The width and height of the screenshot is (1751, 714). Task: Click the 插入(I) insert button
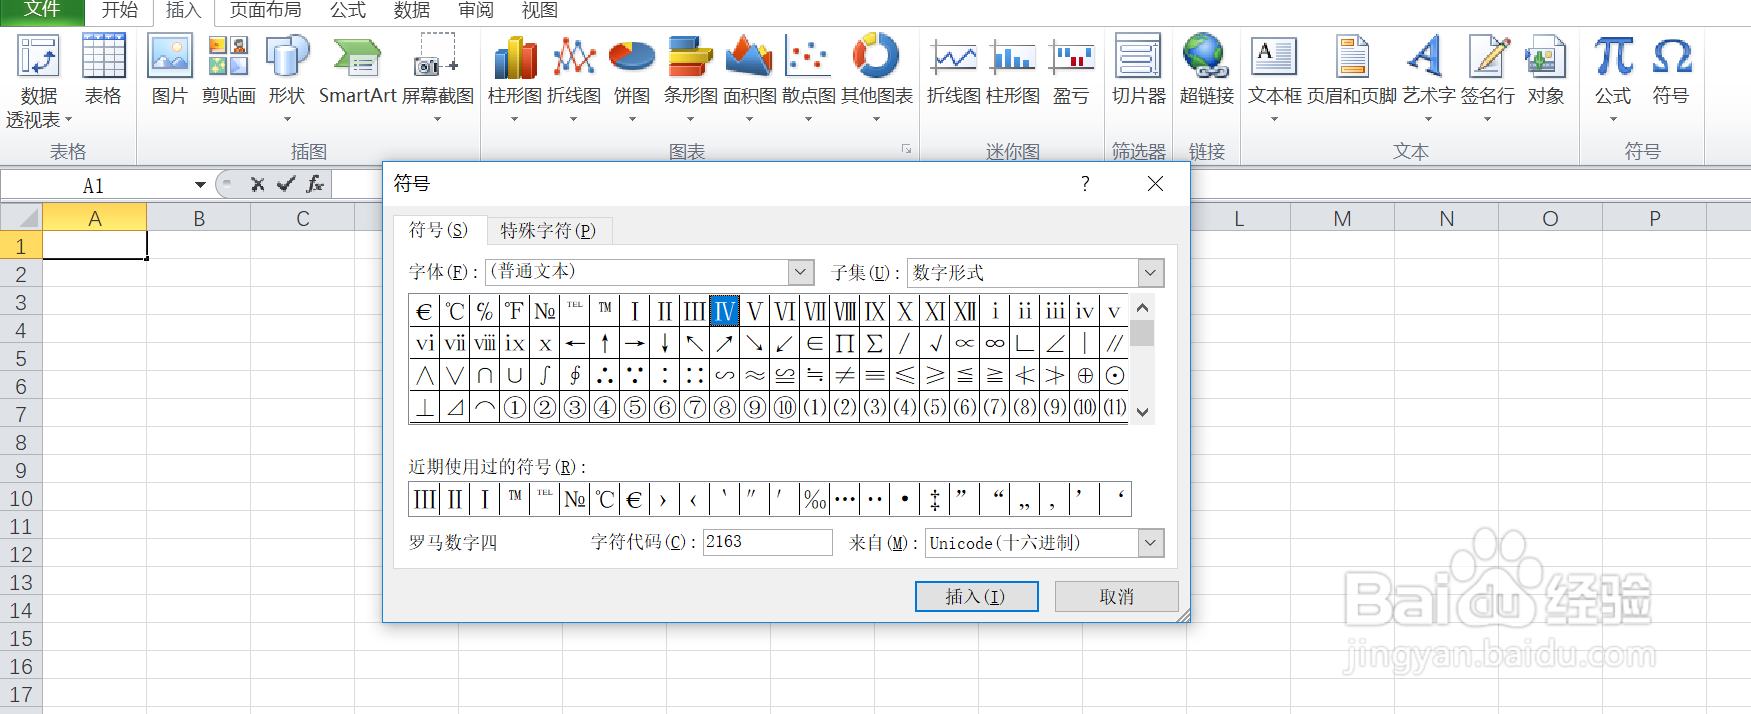(x=976, y=597)
